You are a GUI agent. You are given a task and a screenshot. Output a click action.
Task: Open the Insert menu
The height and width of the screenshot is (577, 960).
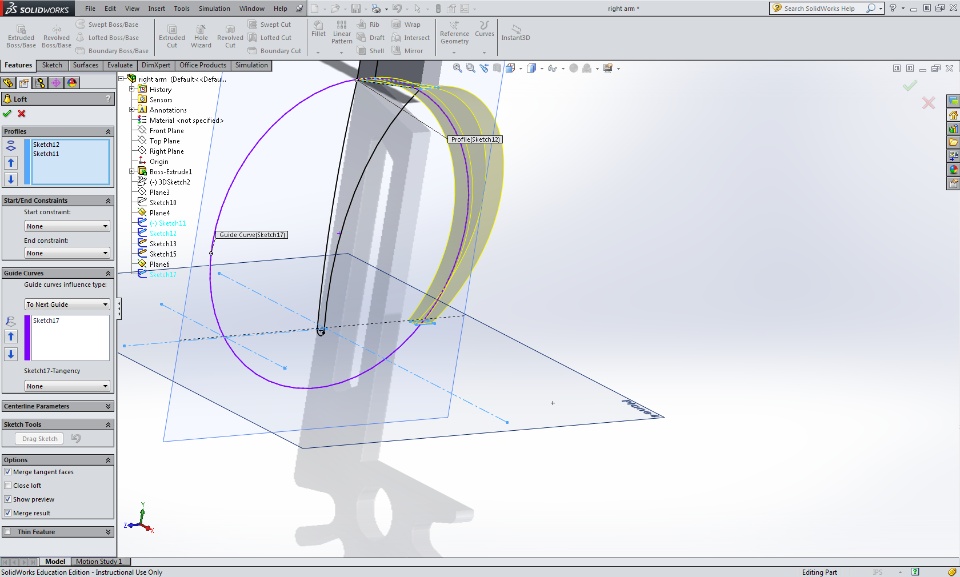(156, 9)
